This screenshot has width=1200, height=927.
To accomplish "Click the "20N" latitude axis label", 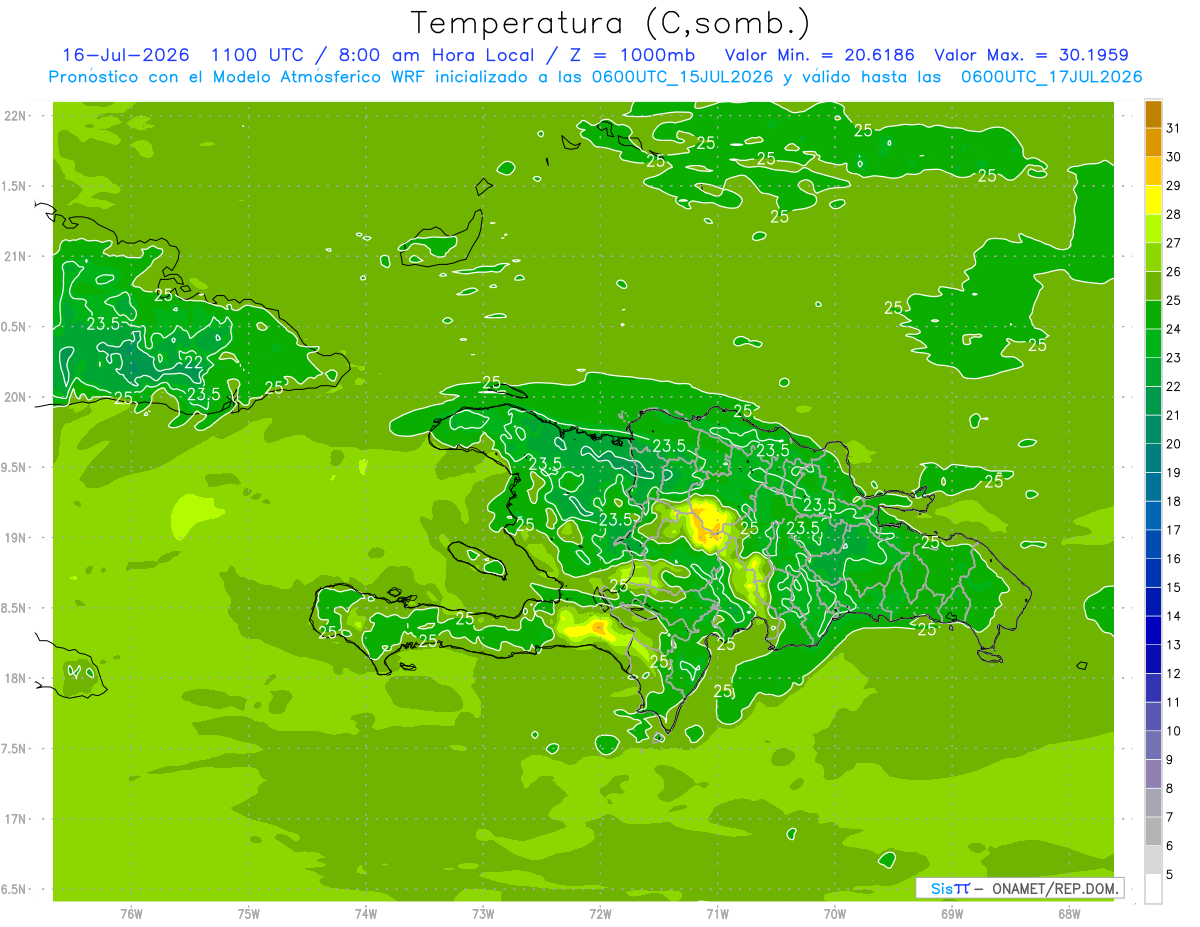I will (17, 397).
